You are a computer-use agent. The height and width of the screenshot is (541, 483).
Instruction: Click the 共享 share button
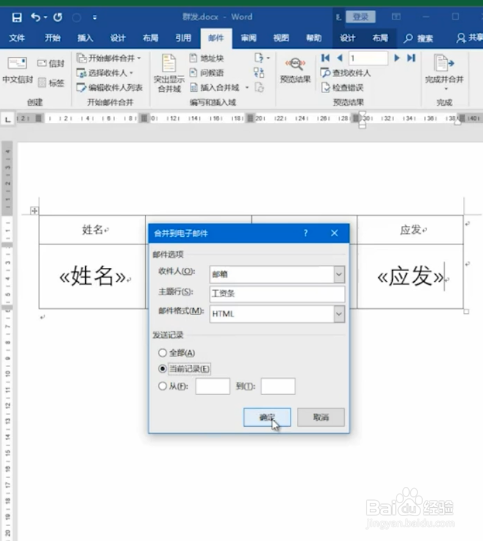point(469,38)
